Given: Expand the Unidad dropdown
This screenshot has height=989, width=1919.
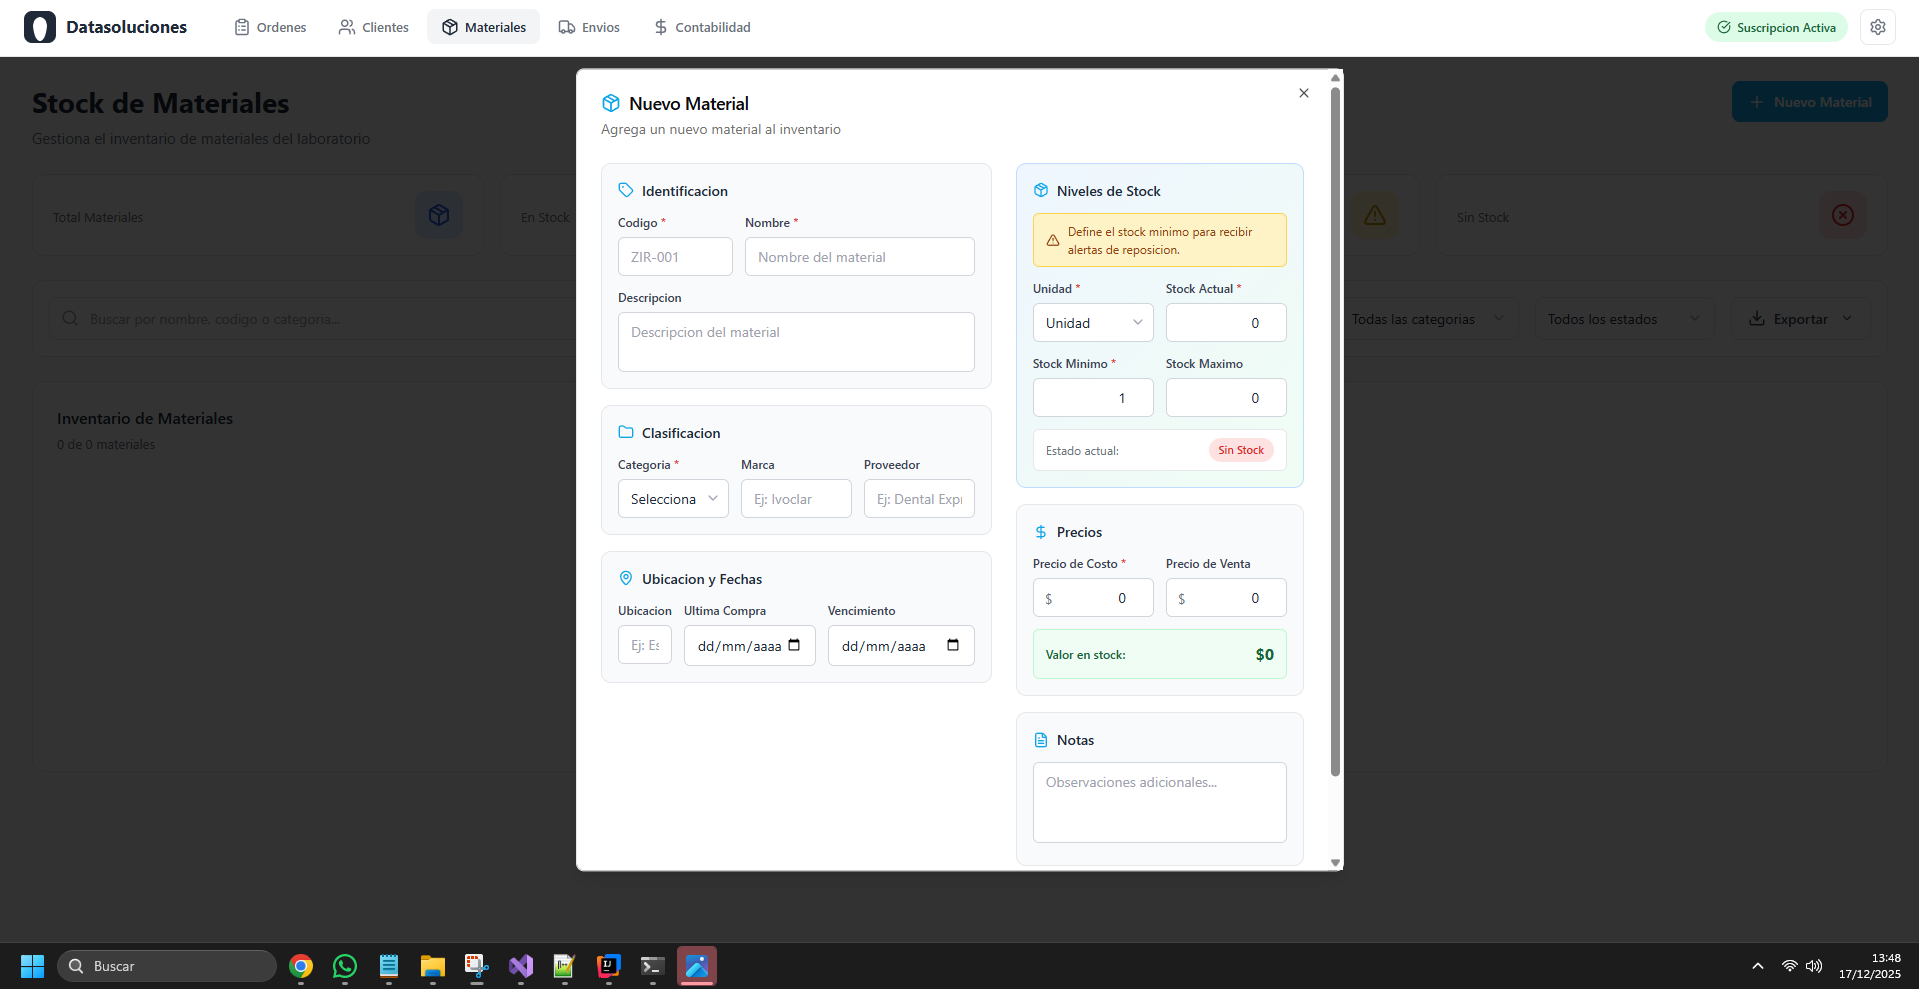Looking at the screenshot, I should point(1093,323).
